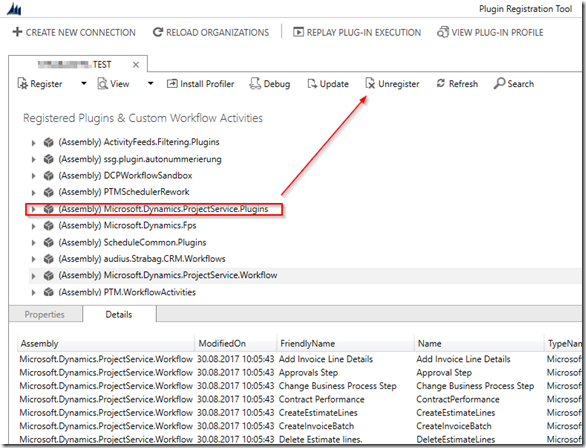Expand the Microsoft.Dynamics.Fps assembly node

pos(33,226)
